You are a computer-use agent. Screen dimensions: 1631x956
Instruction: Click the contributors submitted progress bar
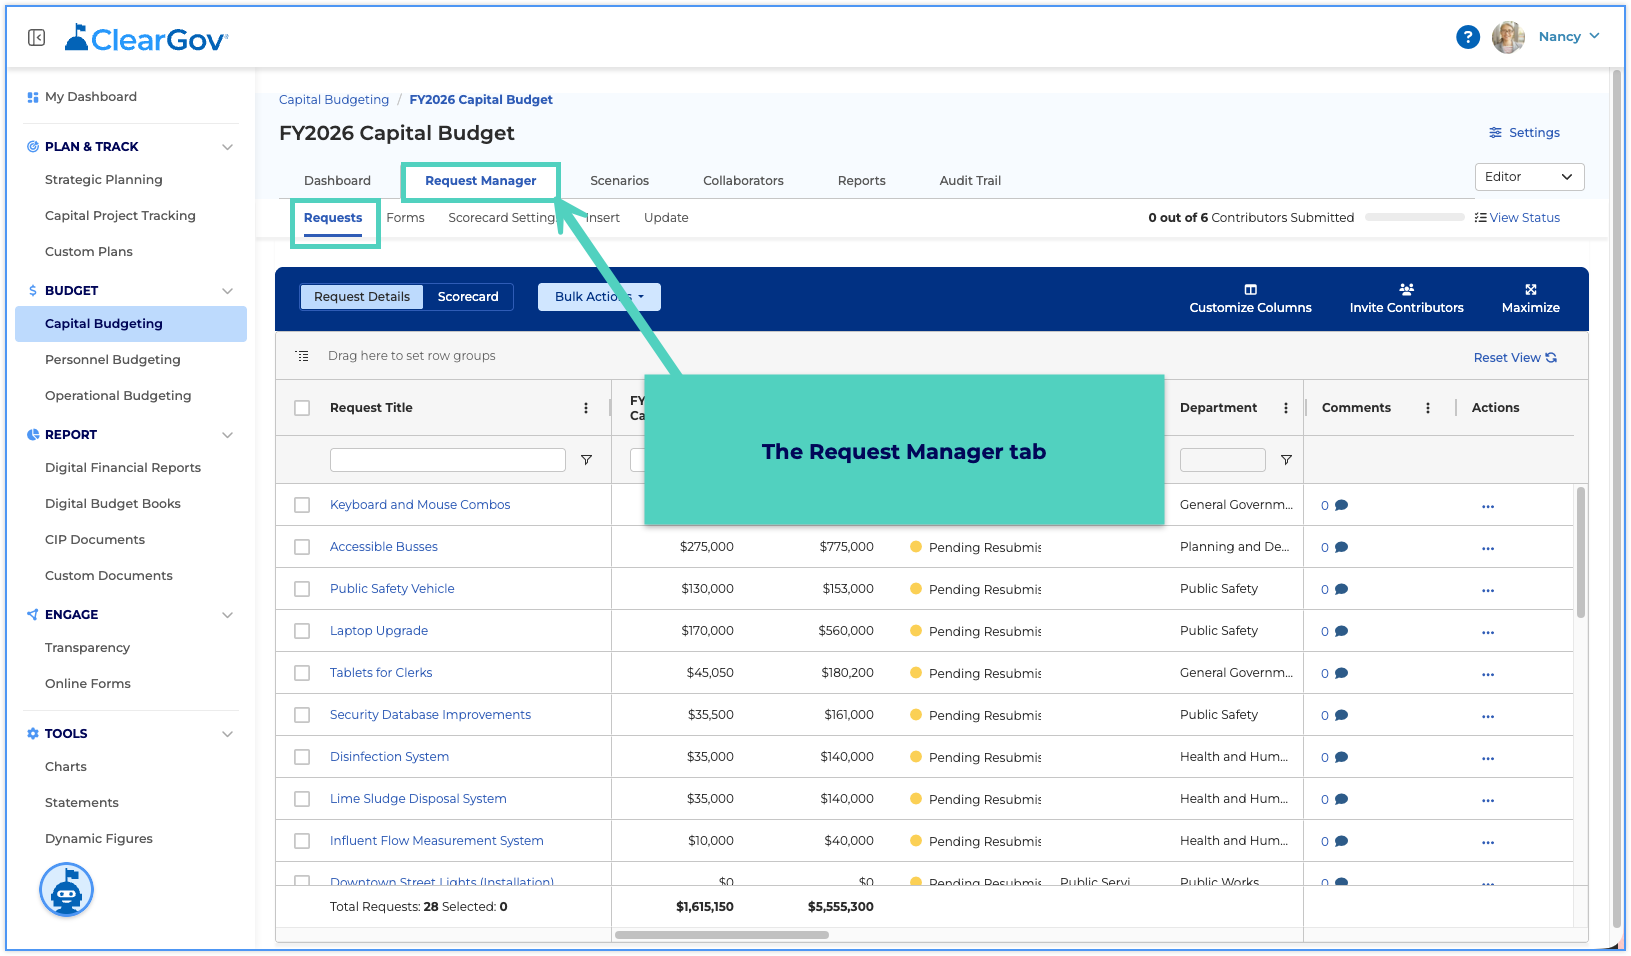(1414, 217)
